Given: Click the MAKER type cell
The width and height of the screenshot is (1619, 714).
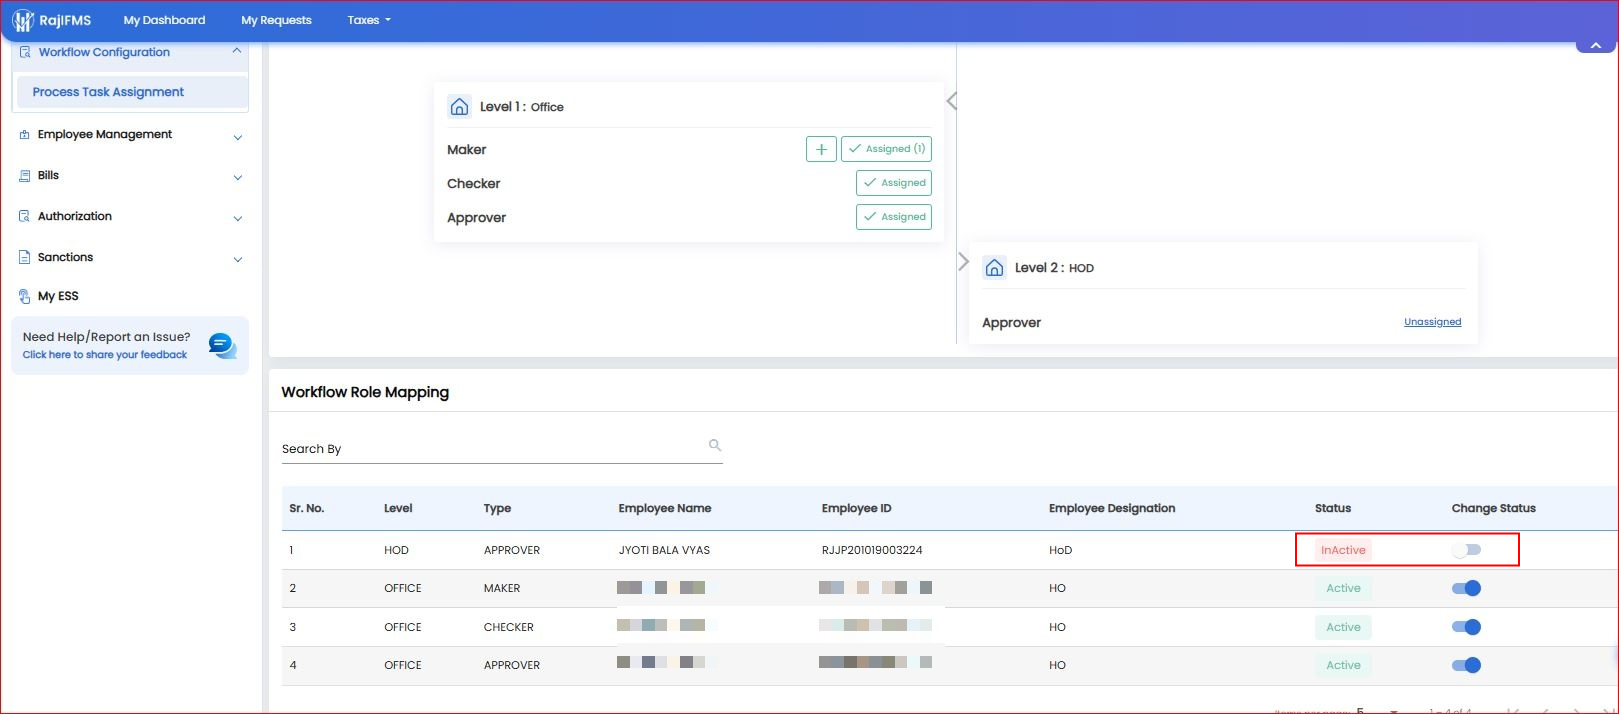Looking at the screenshot, I should point(502,588).
